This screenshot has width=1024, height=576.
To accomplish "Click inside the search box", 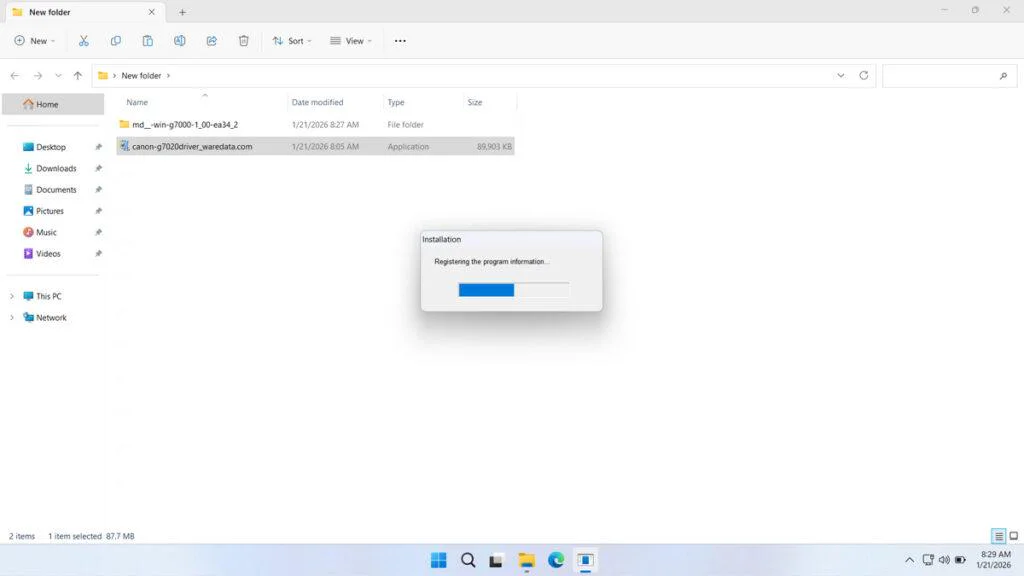I will (945, 75).
